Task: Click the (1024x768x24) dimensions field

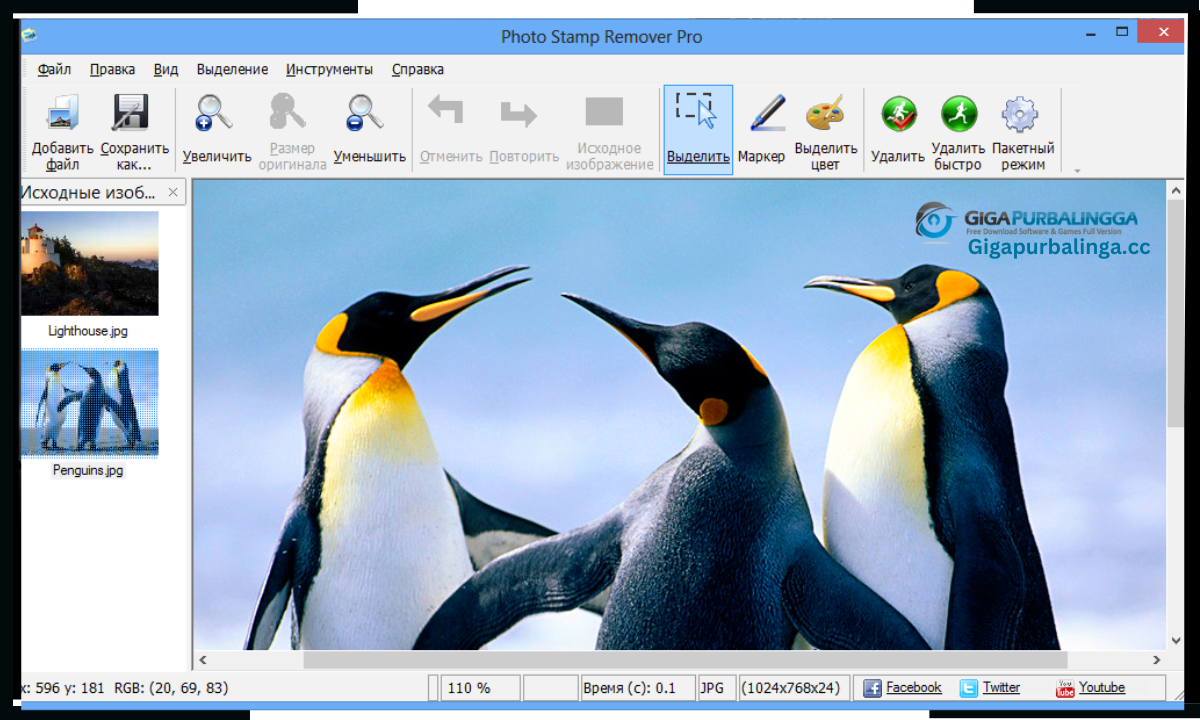Action: 794,688
